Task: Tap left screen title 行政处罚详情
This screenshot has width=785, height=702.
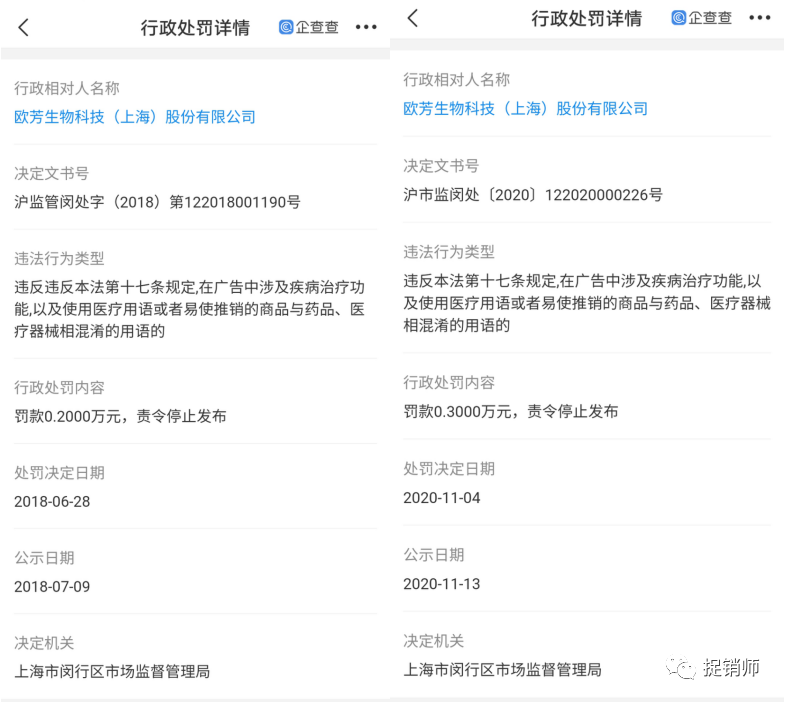Action: pyautogui.click(x=195, y=28)
